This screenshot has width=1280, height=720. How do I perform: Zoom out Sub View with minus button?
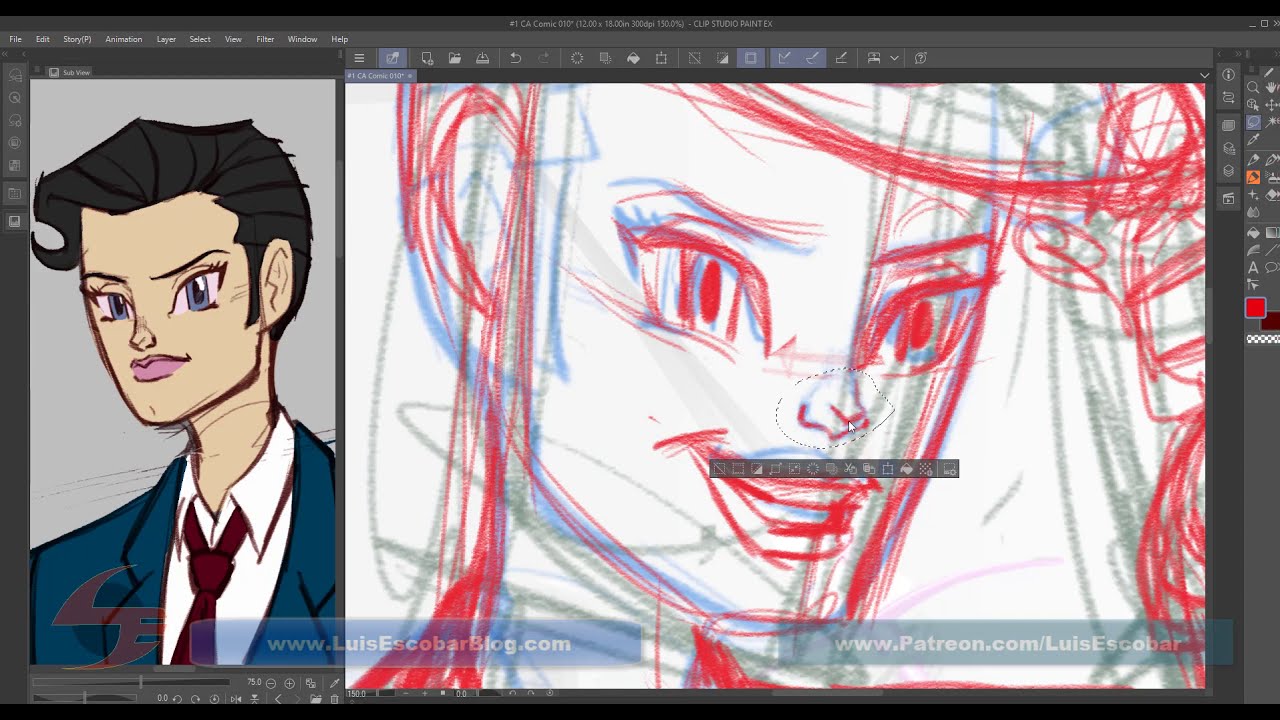pyautogui.click(x=271, y=683)
